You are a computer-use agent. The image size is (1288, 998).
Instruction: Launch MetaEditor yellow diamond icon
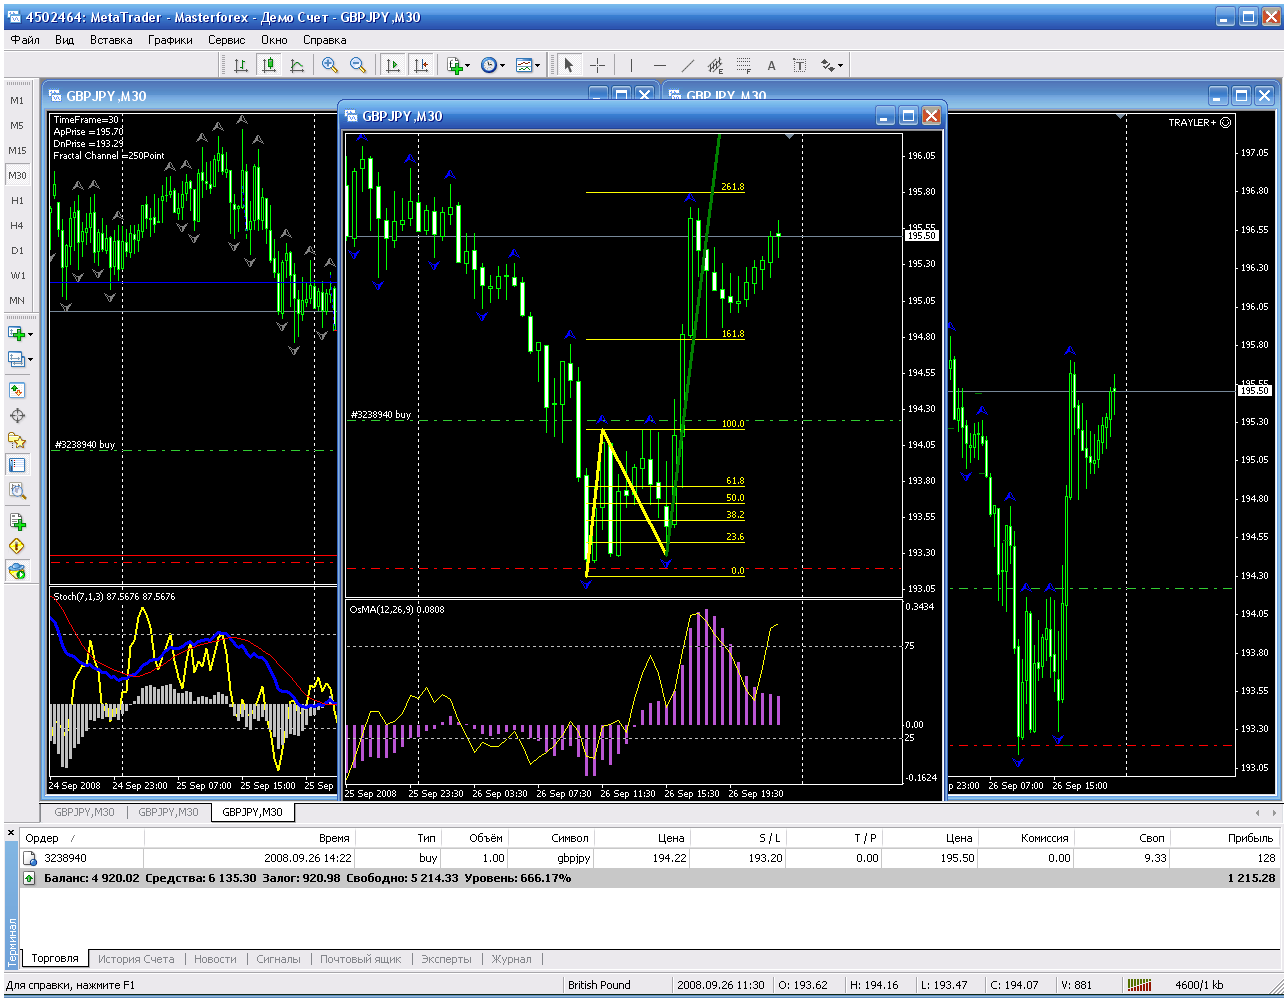pos(17,546)
